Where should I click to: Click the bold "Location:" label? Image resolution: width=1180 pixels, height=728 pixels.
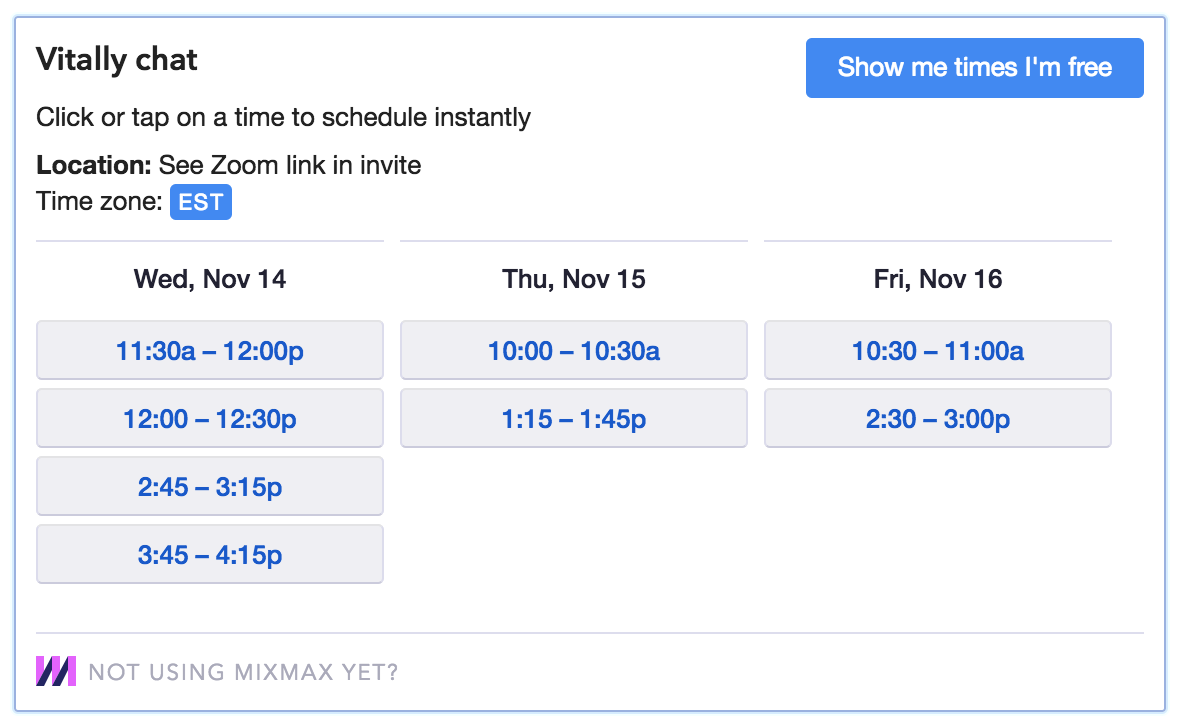[93, 165]
